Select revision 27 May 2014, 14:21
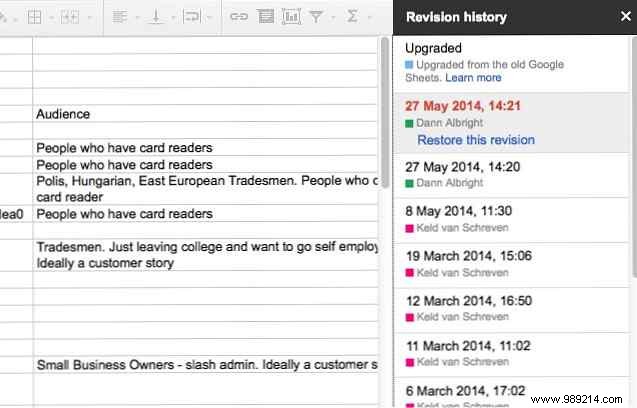Screen dimensions: 637x408 [x=511, y=123]
